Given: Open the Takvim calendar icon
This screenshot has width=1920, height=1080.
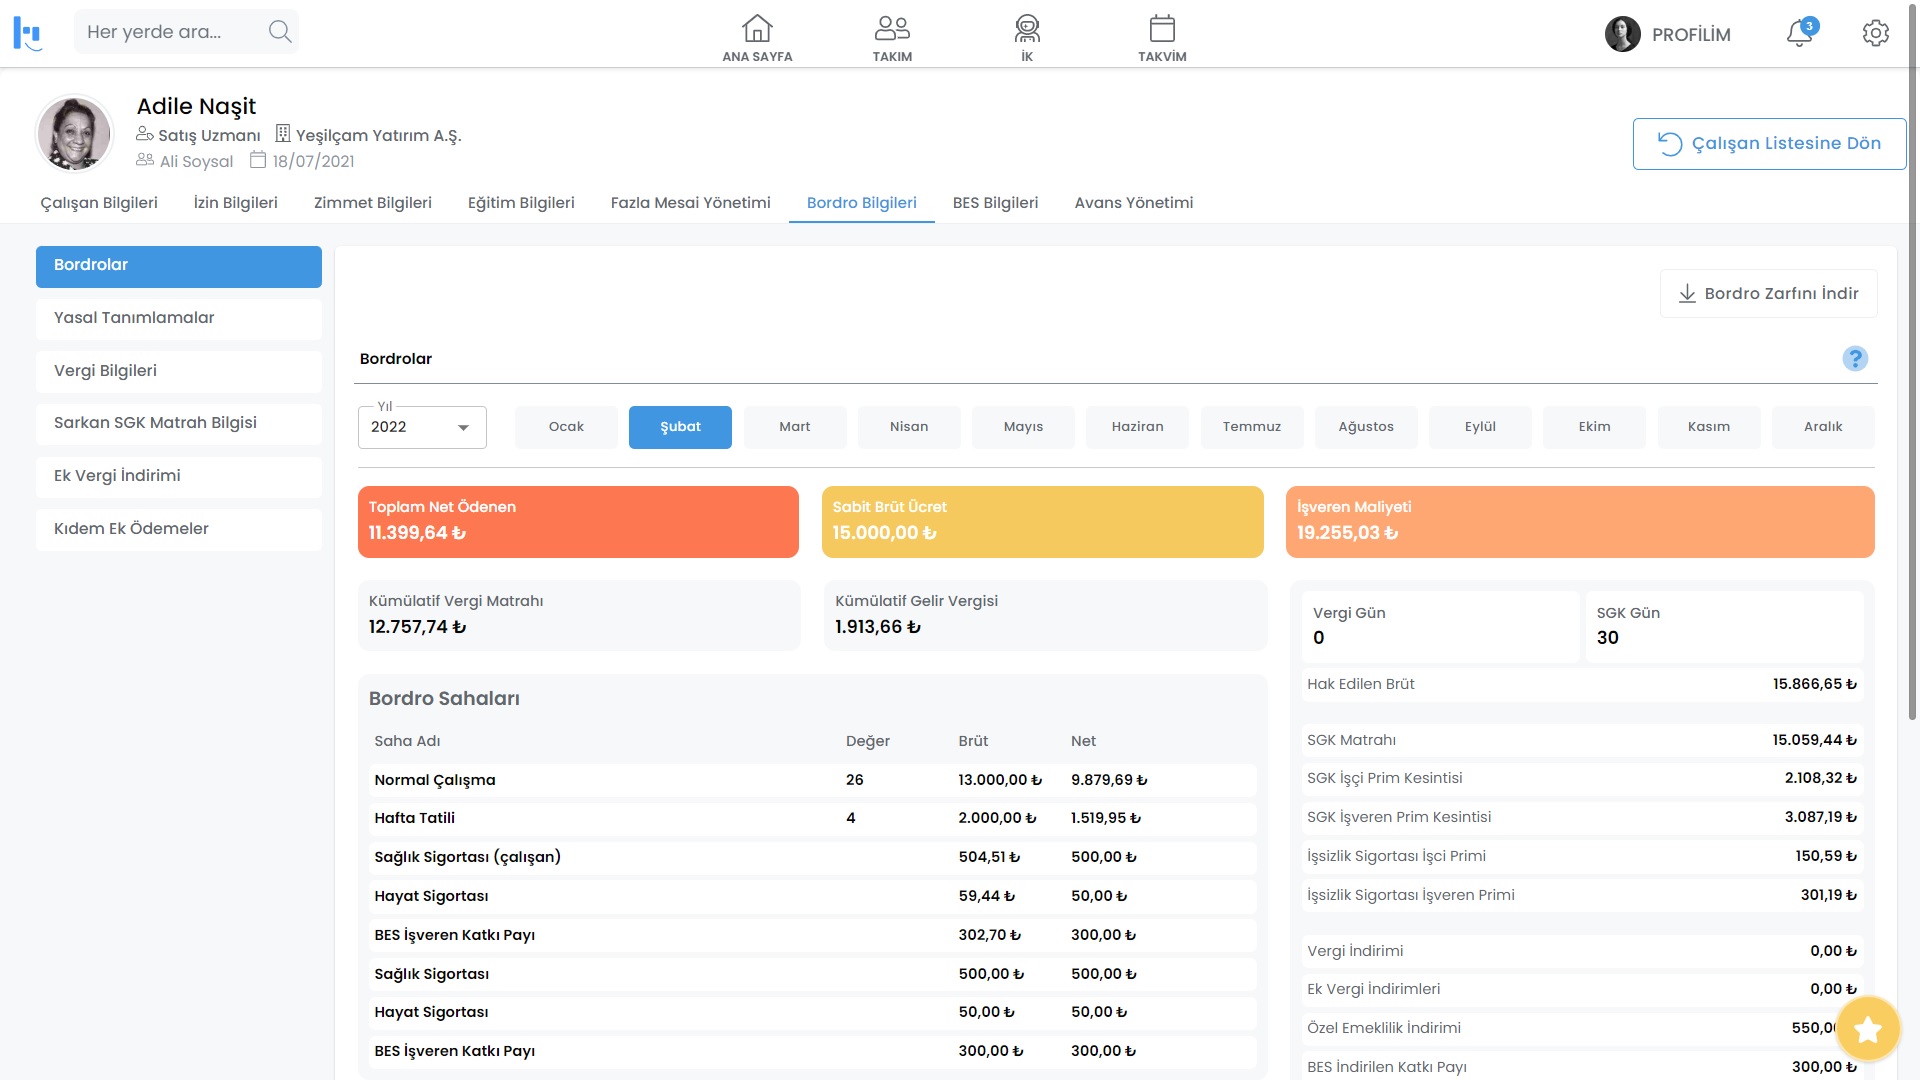Looking at the screenshot, I should (x=1160, y=25).
